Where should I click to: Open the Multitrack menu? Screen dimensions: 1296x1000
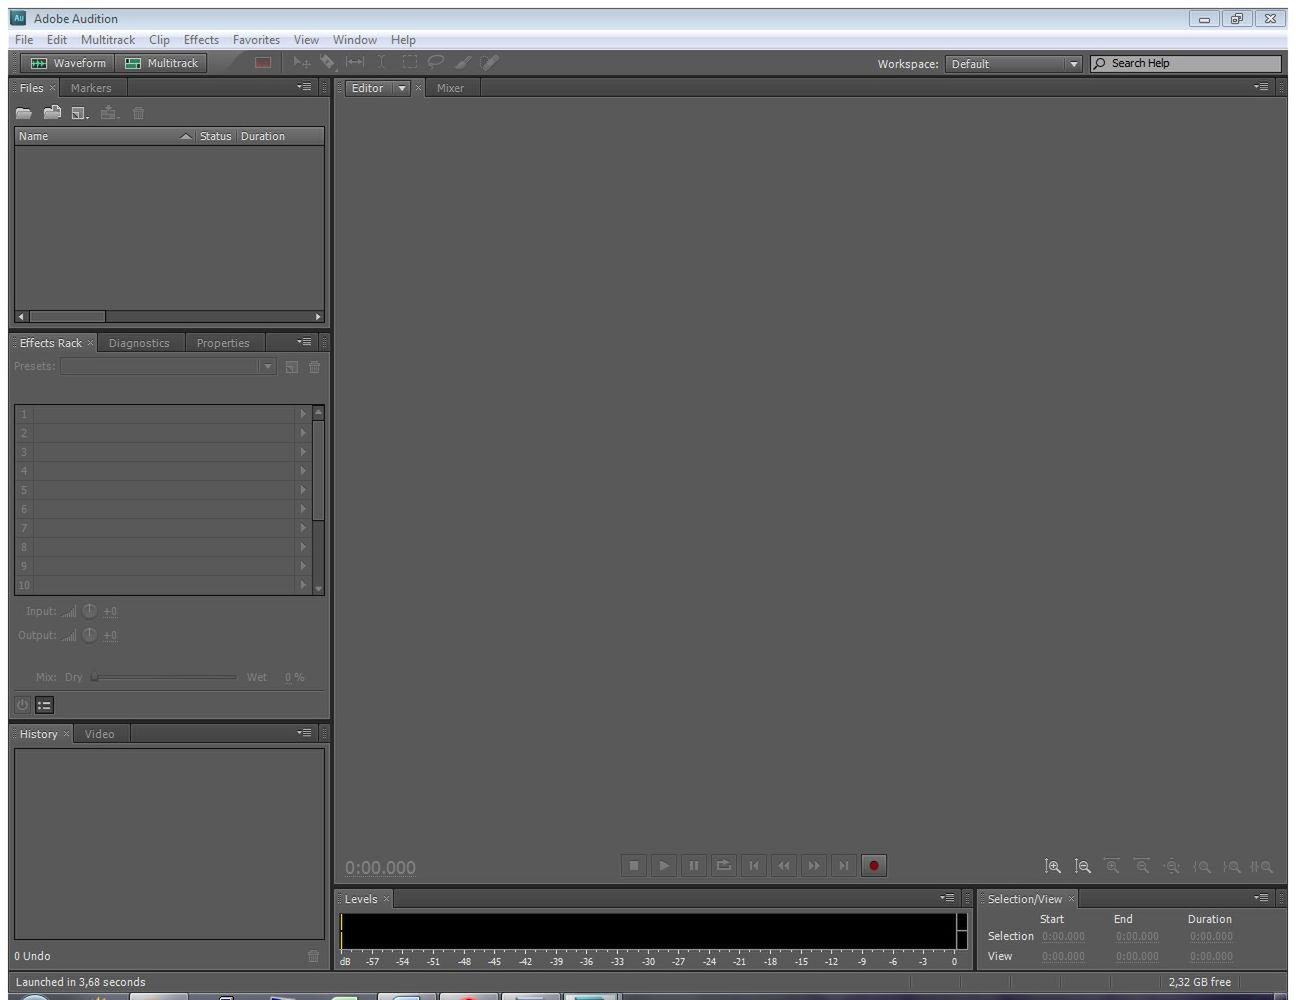(x=108, y=40)
